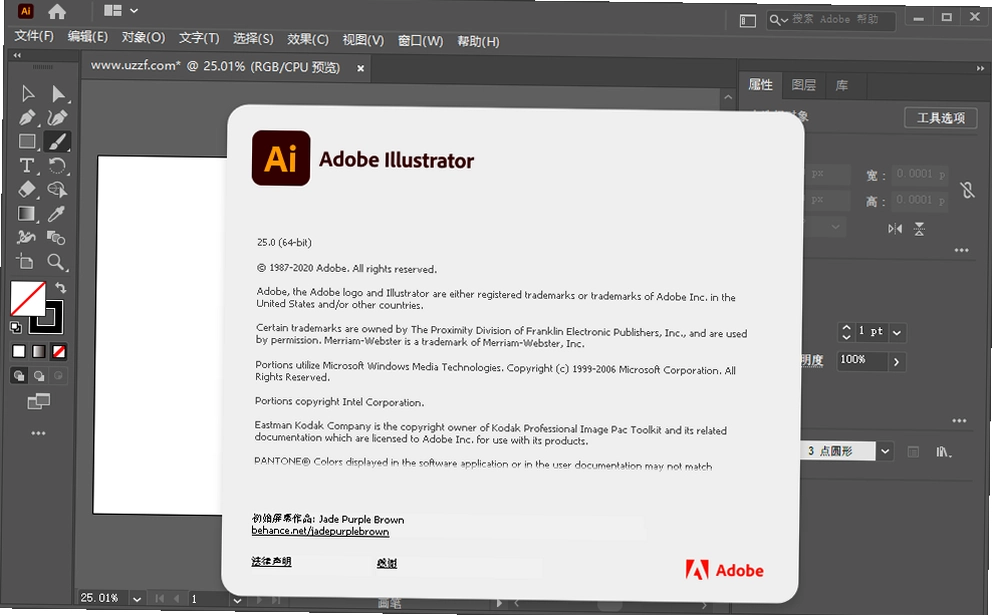
Task: Open the stroke weight 1 pt dropdown
Action: 897,332
